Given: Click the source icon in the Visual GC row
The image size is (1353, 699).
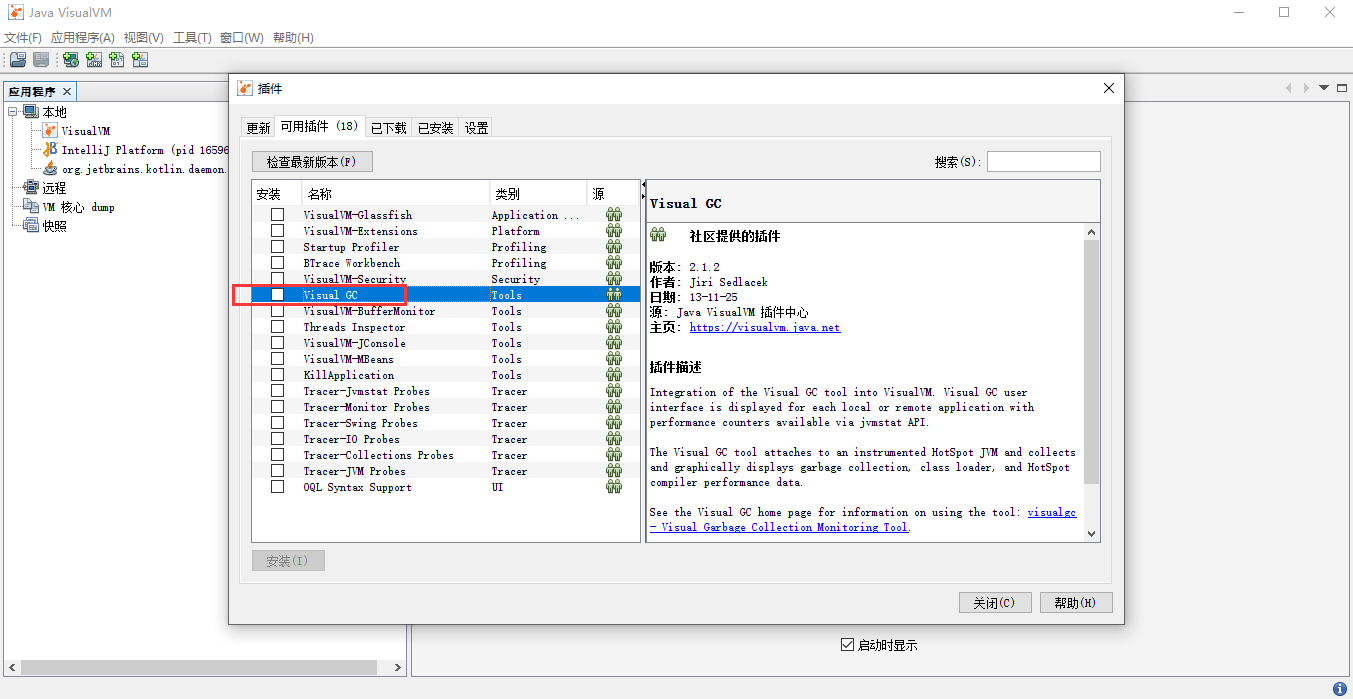Looking at the screenshot, I should click(x=614, y=295).
